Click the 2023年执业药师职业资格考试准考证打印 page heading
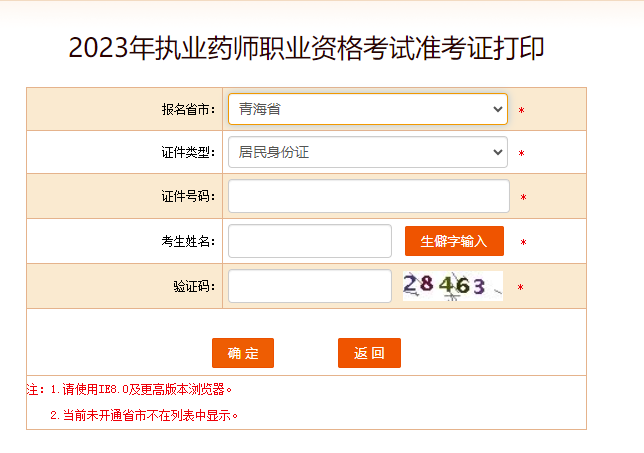The height and width of the screenshot is (453, 644). pos(306,48)
